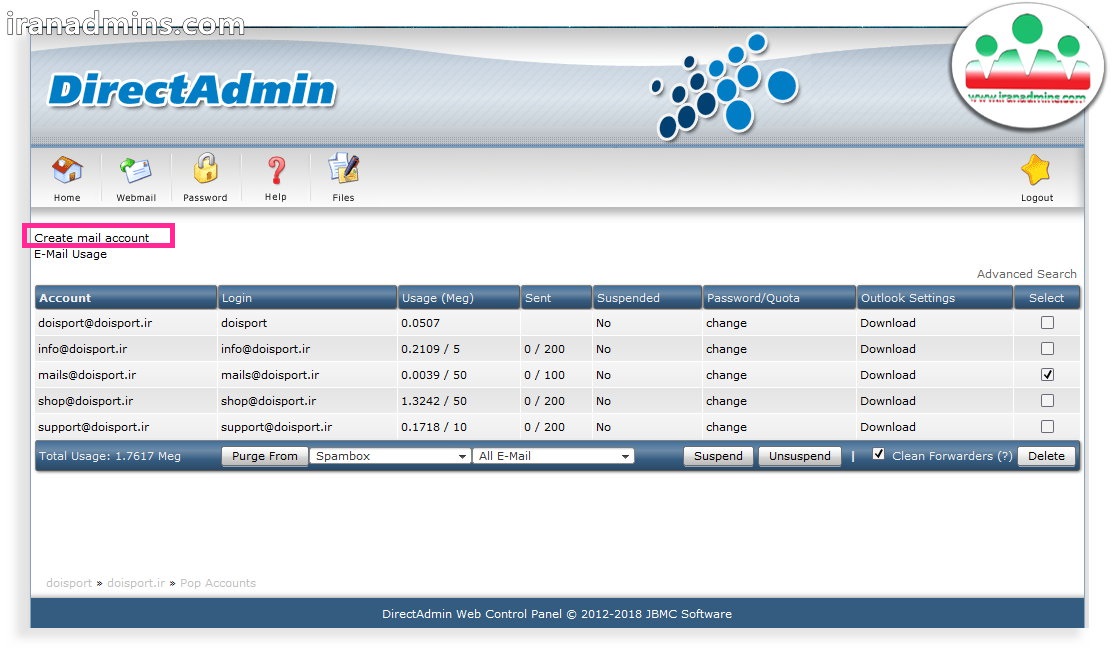
Task: Click the Total Usage: 1.7617 Meg text
Action: pos(110,456)
